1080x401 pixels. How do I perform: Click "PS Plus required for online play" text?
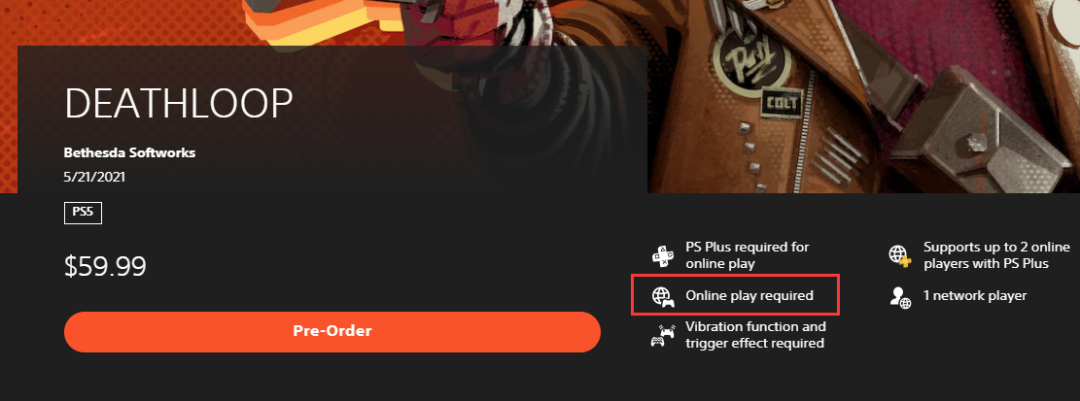pyautogui.click(x=747, y=255)
